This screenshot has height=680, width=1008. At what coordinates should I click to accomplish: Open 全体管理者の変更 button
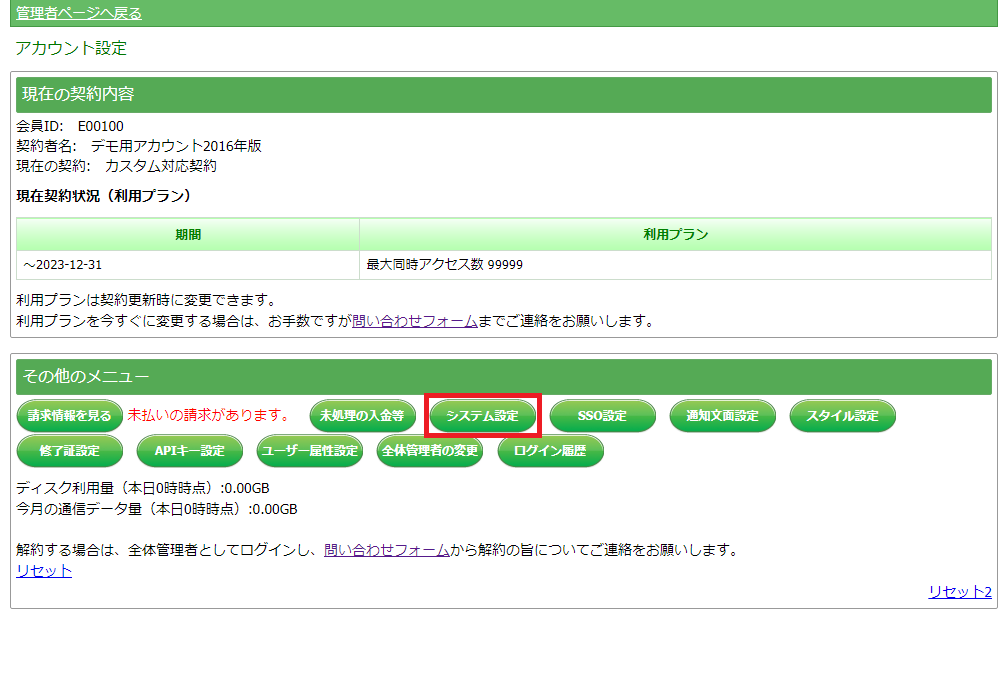click(x=430, y=451)
